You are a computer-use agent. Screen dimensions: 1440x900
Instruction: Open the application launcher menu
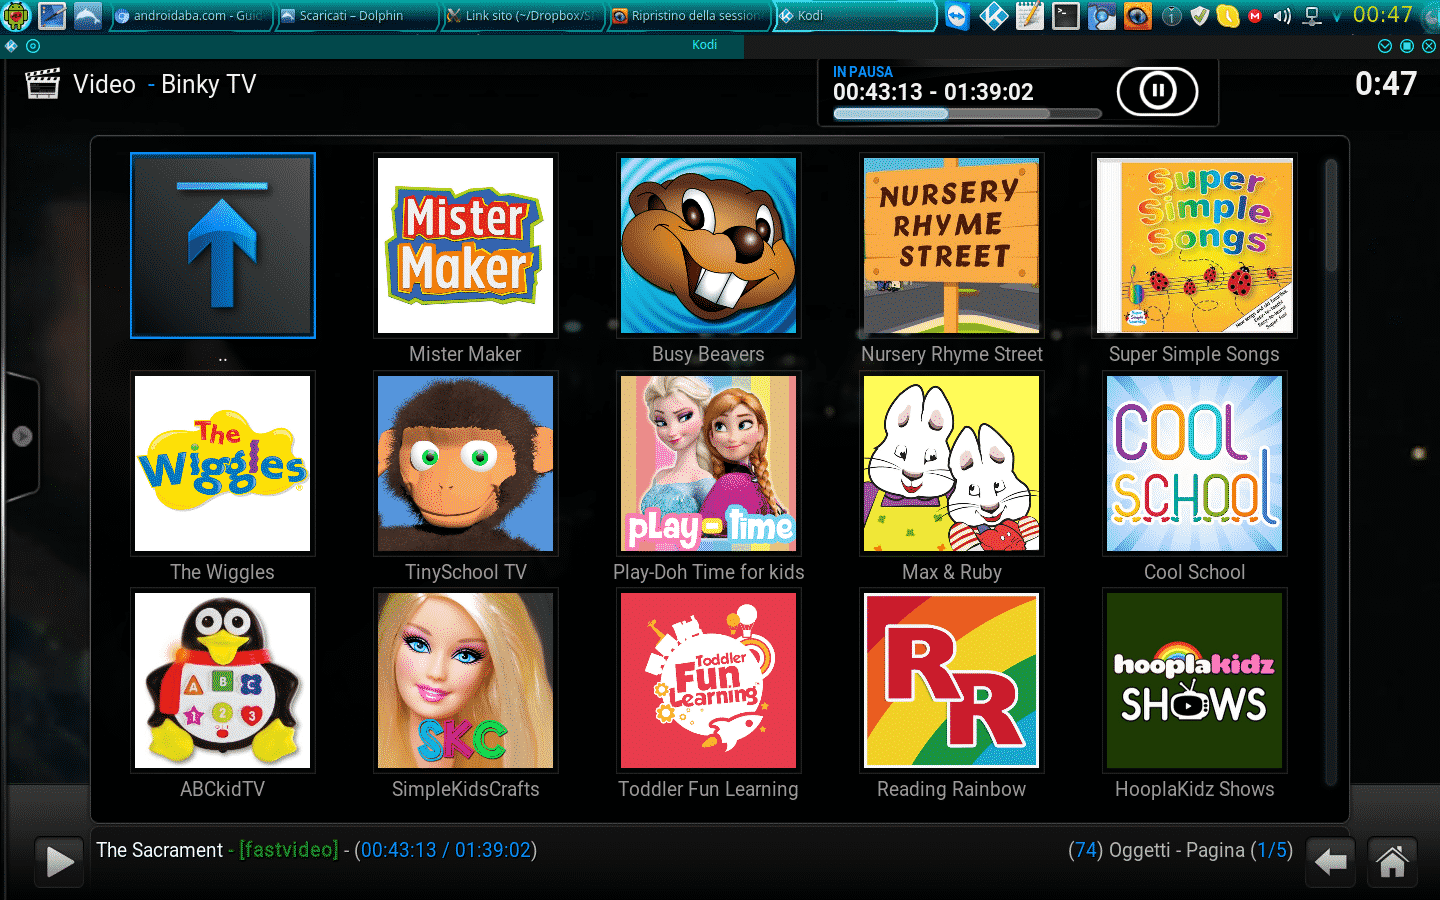(x=17, y=16)
